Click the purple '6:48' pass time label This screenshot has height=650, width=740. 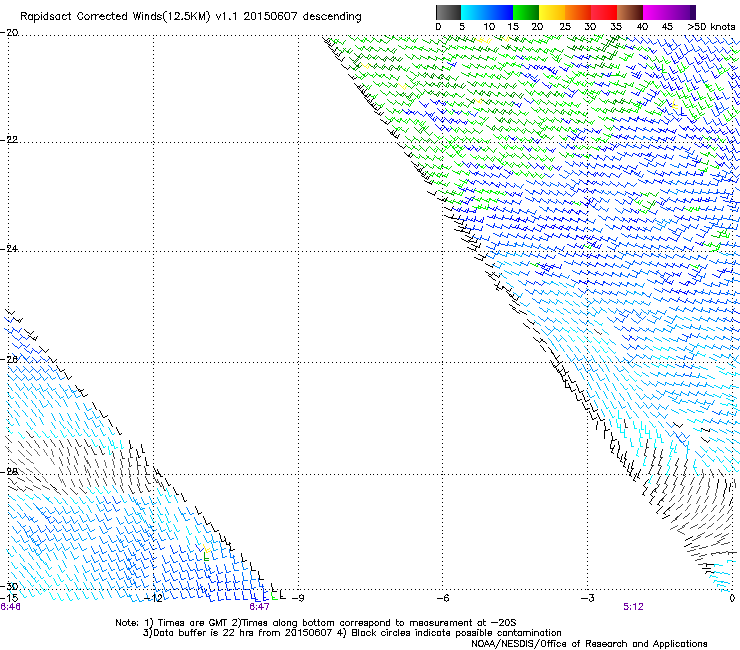tap(10, 607)
